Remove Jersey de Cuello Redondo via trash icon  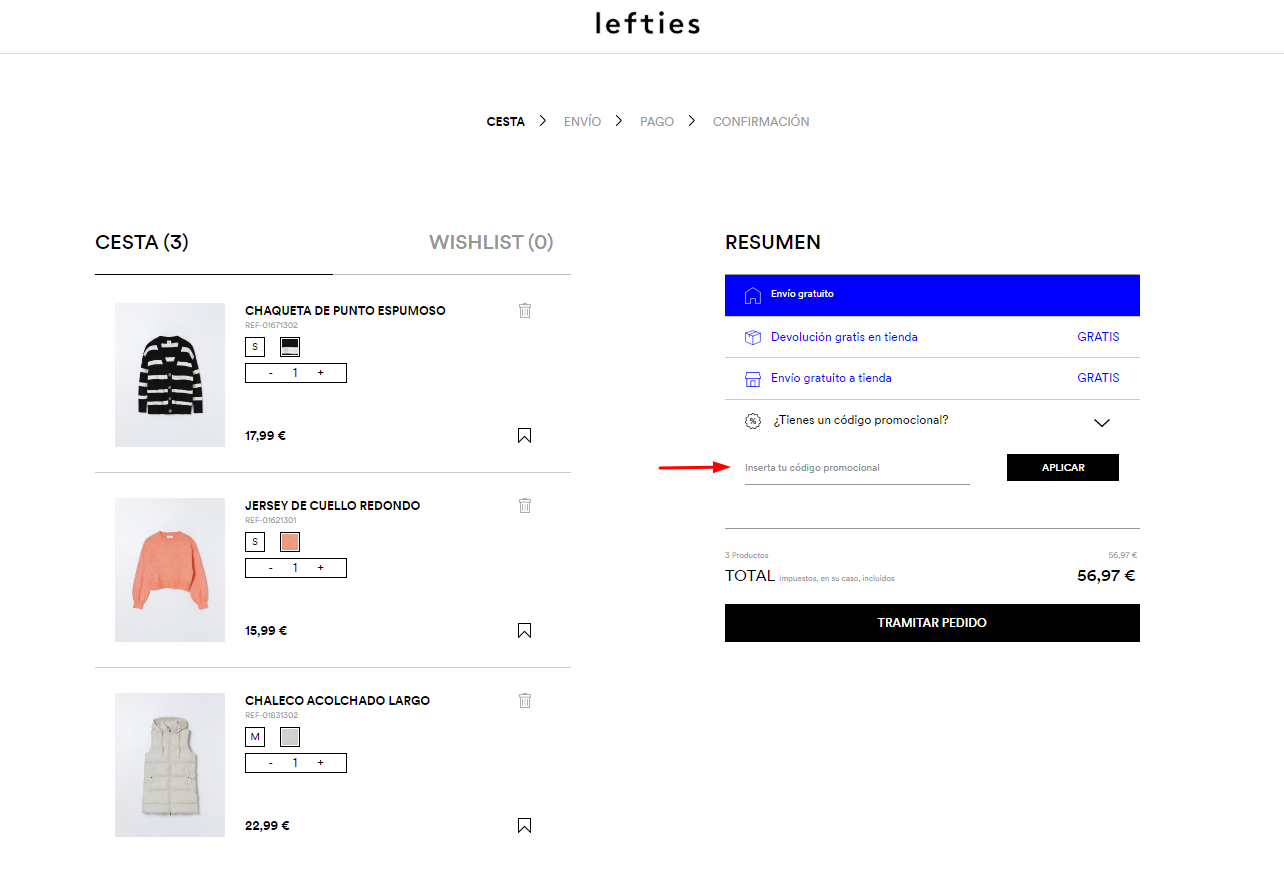point(525,505)
